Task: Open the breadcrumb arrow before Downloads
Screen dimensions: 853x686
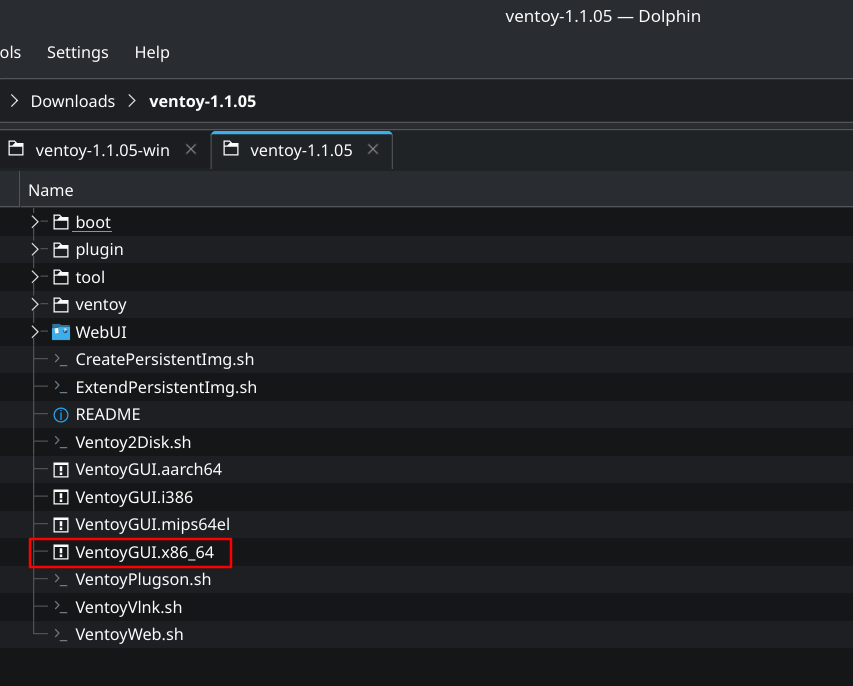Action: 15,101
